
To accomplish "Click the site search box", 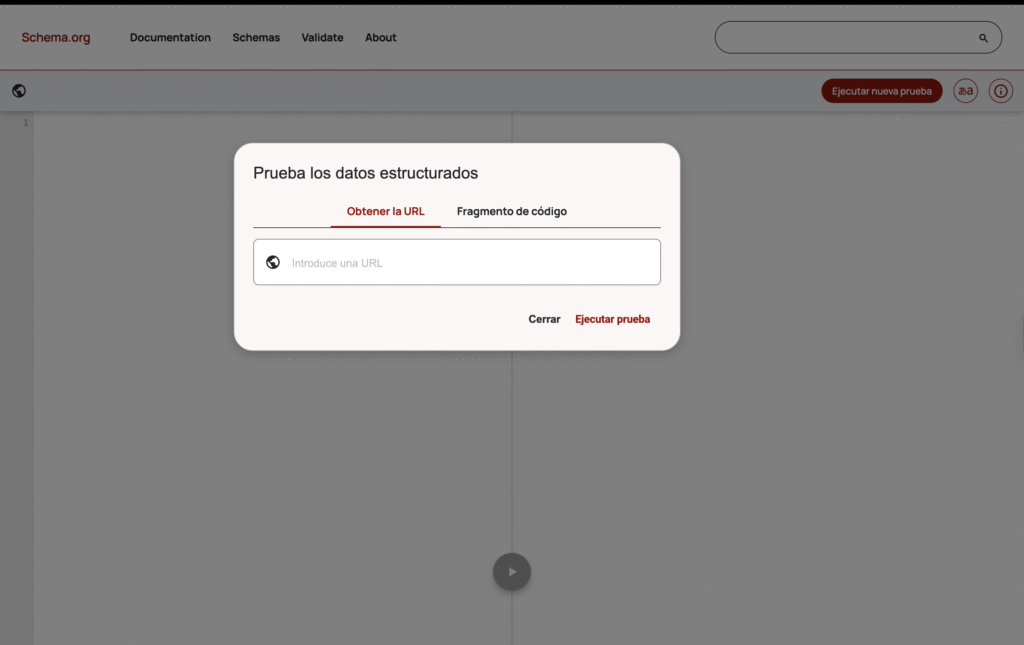I will (845, 38).
